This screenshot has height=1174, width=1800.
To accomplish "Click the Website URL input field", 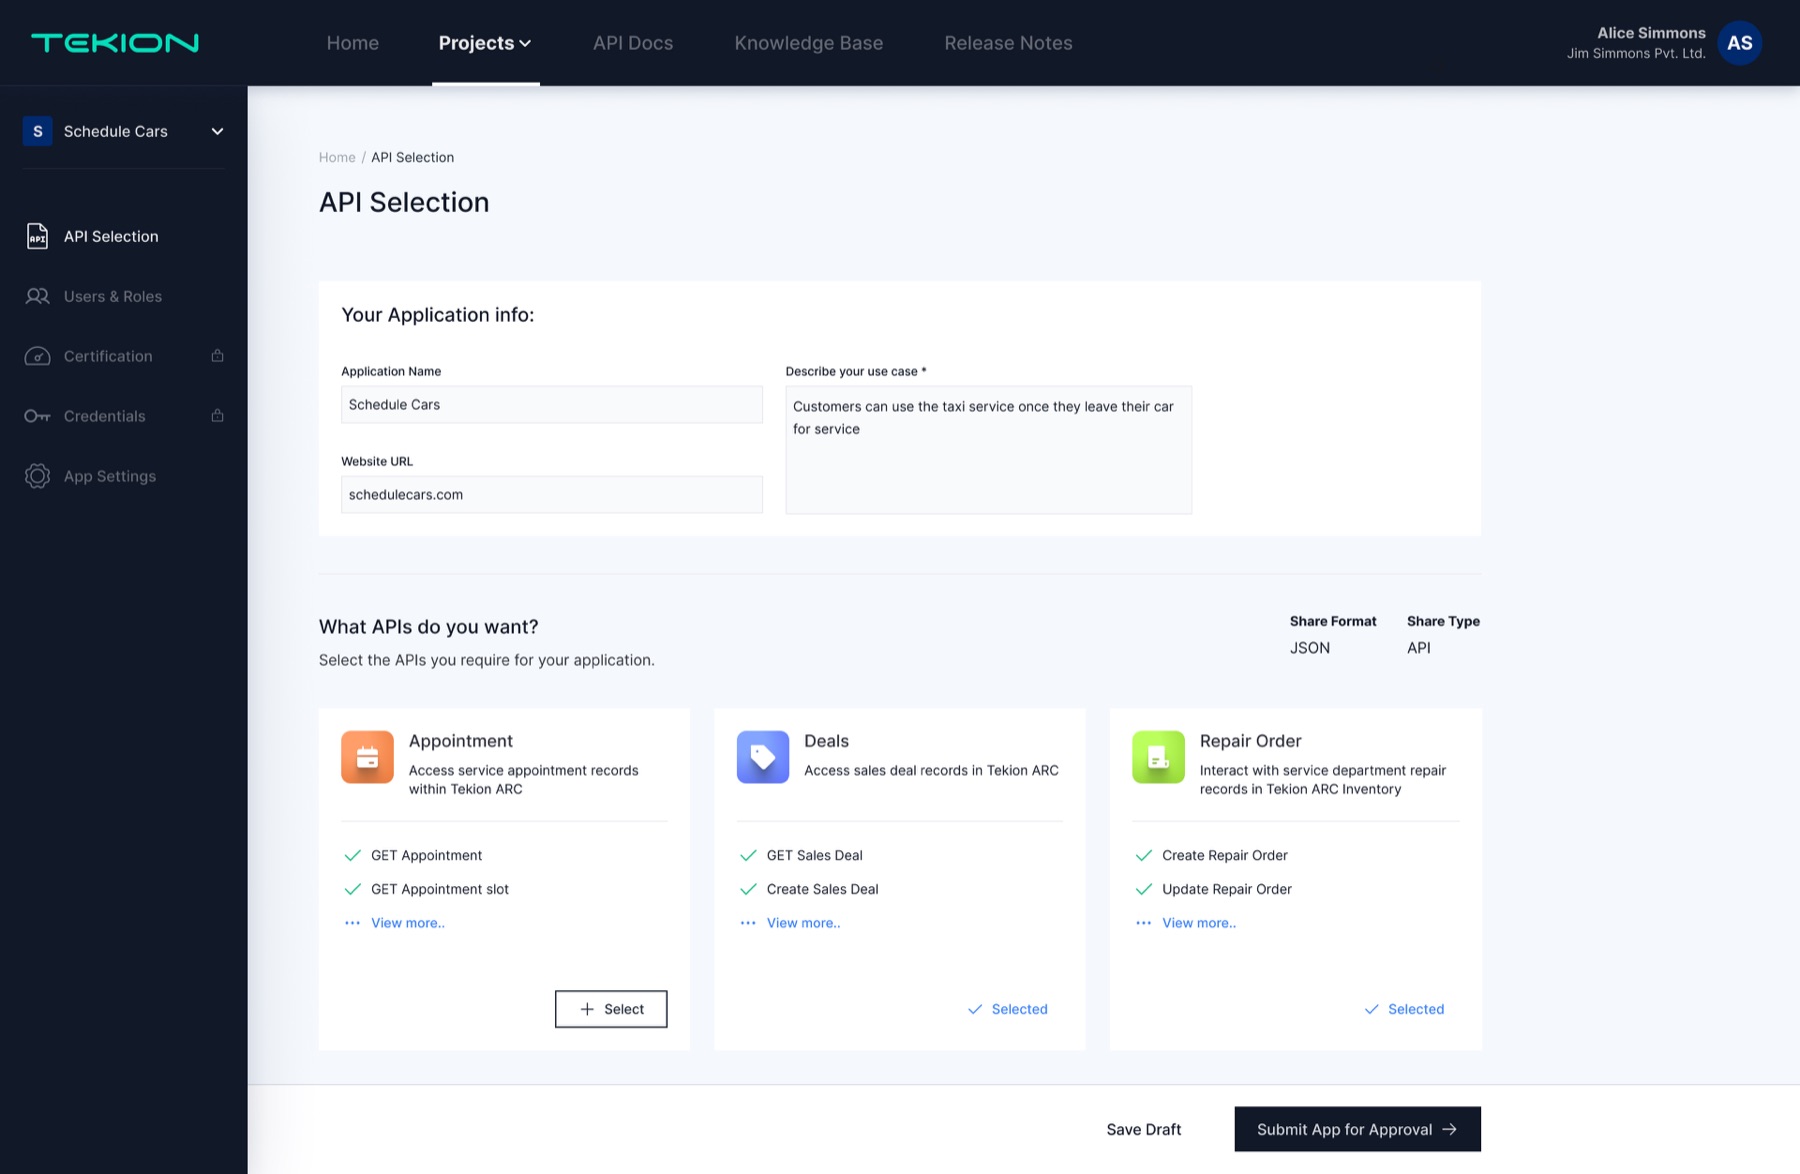I will coord(552,495).
